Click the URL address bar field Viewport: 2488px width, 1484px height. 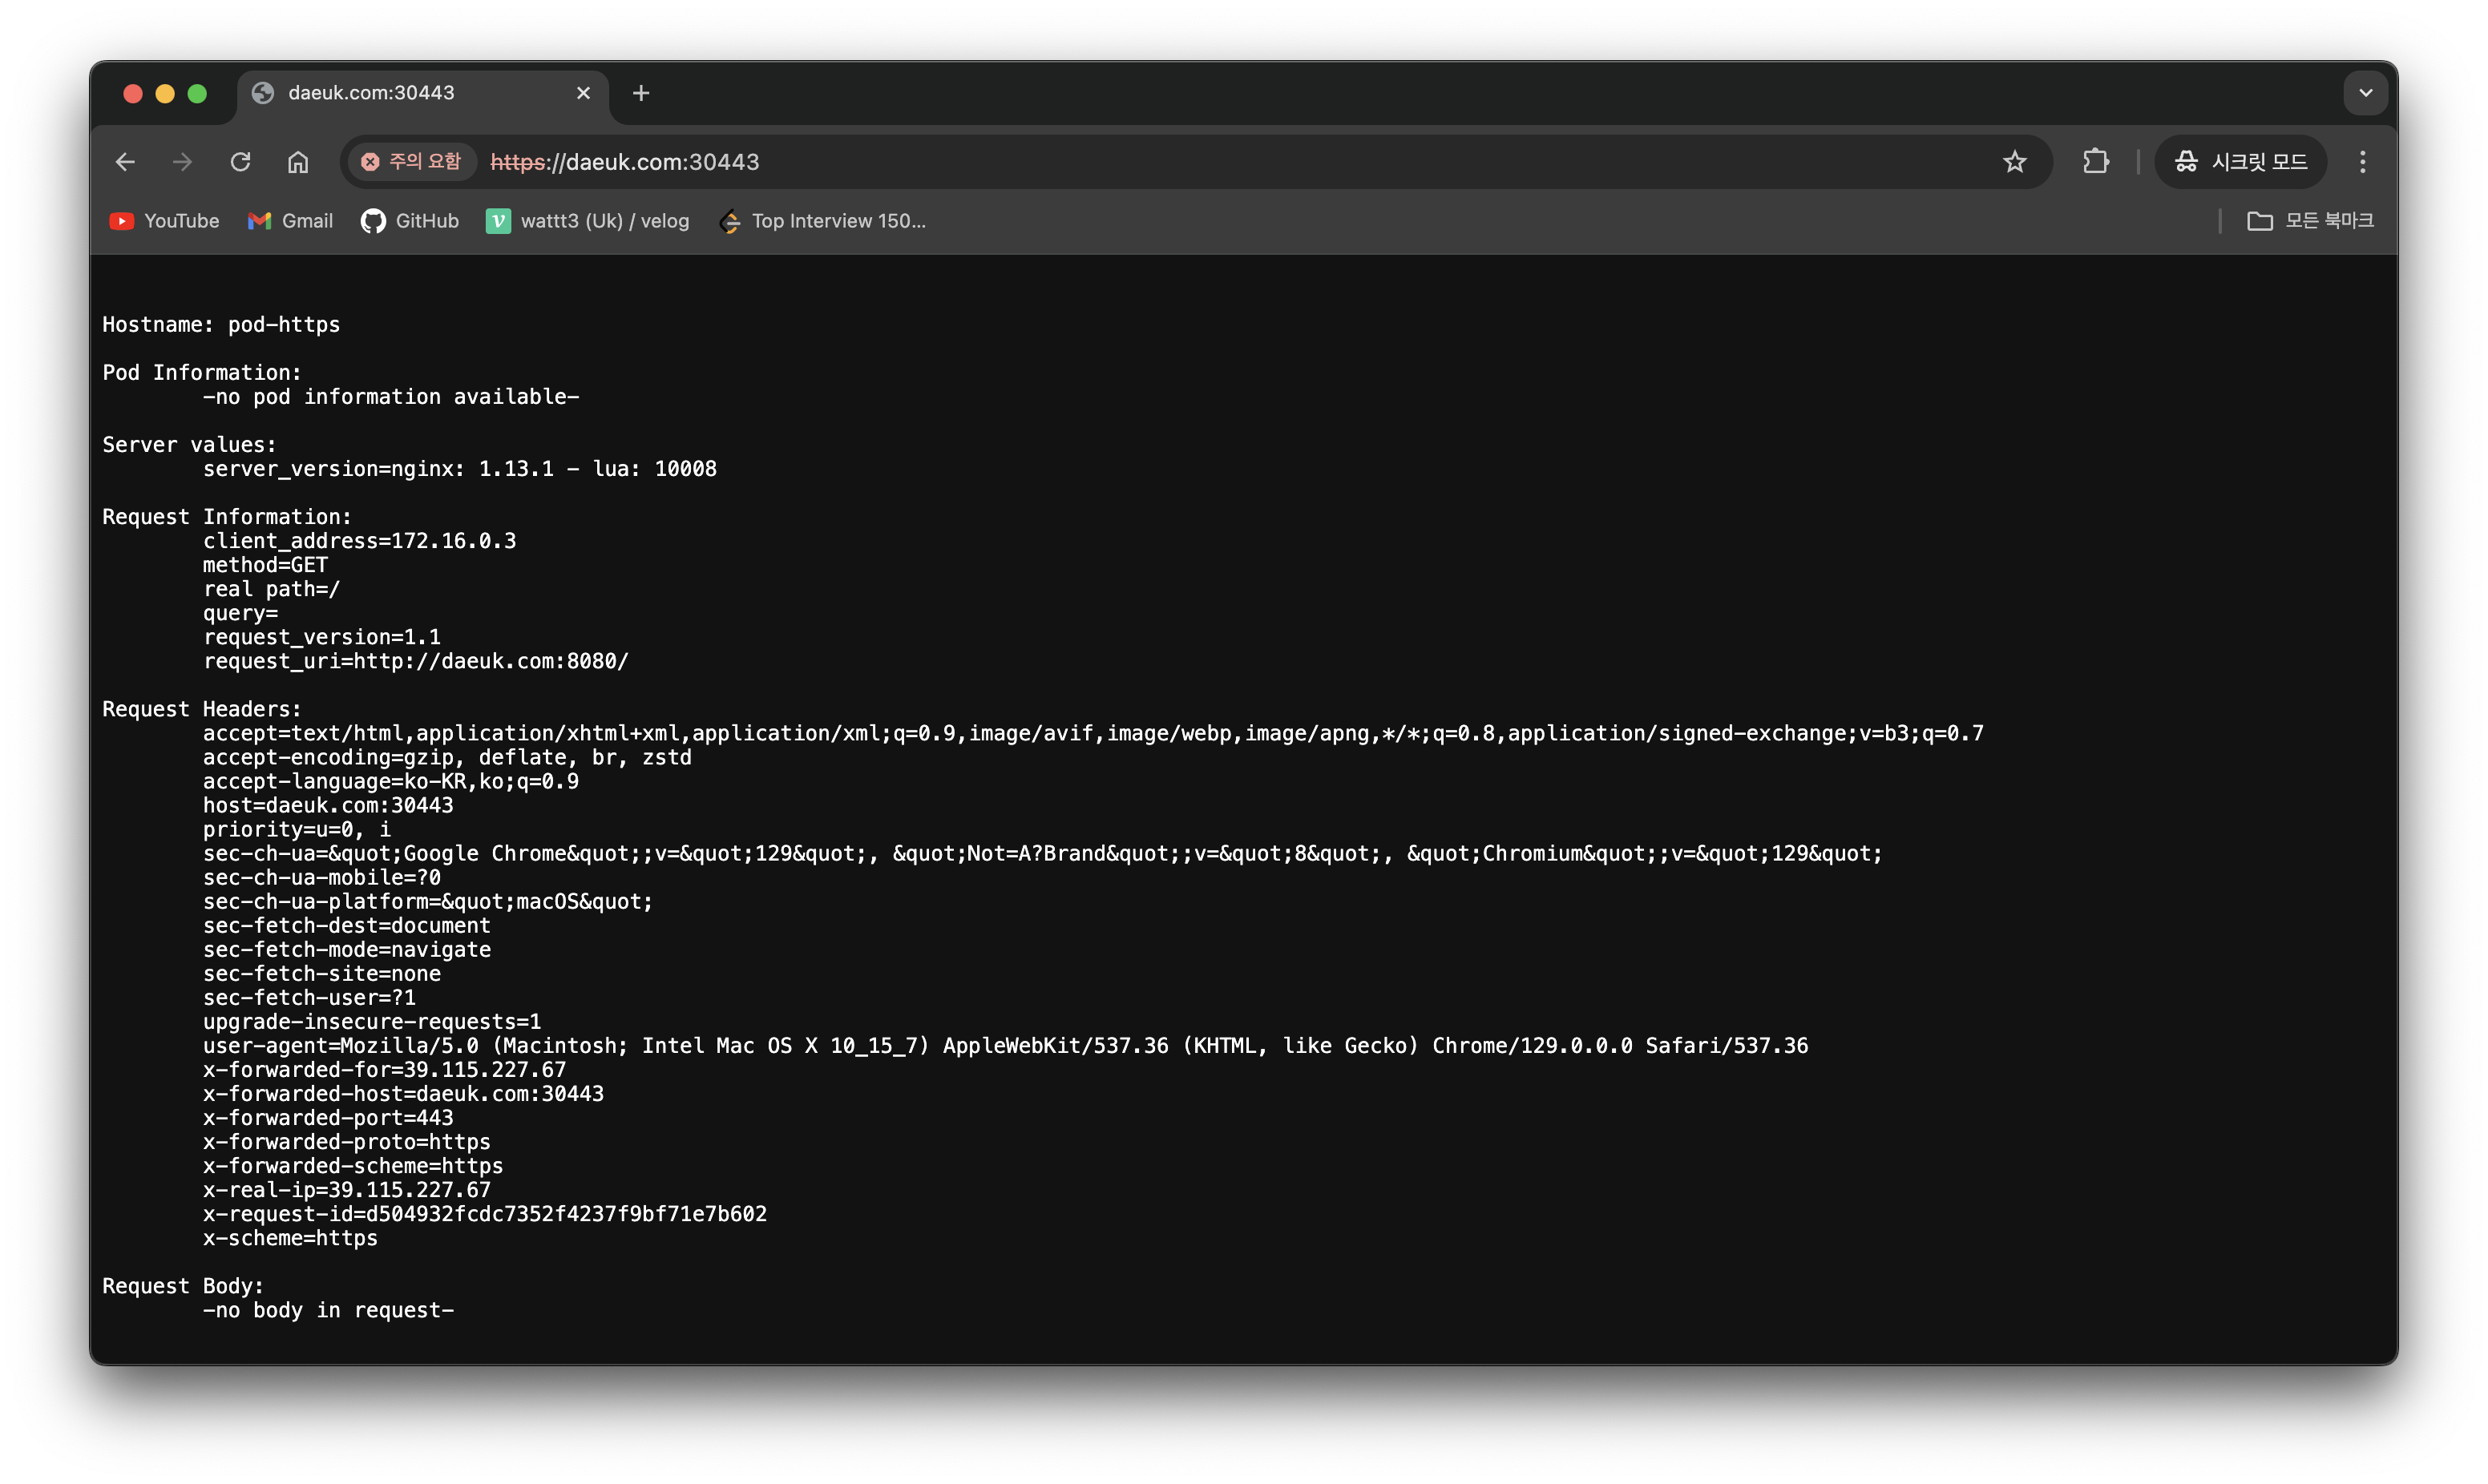coord(1200,162)
